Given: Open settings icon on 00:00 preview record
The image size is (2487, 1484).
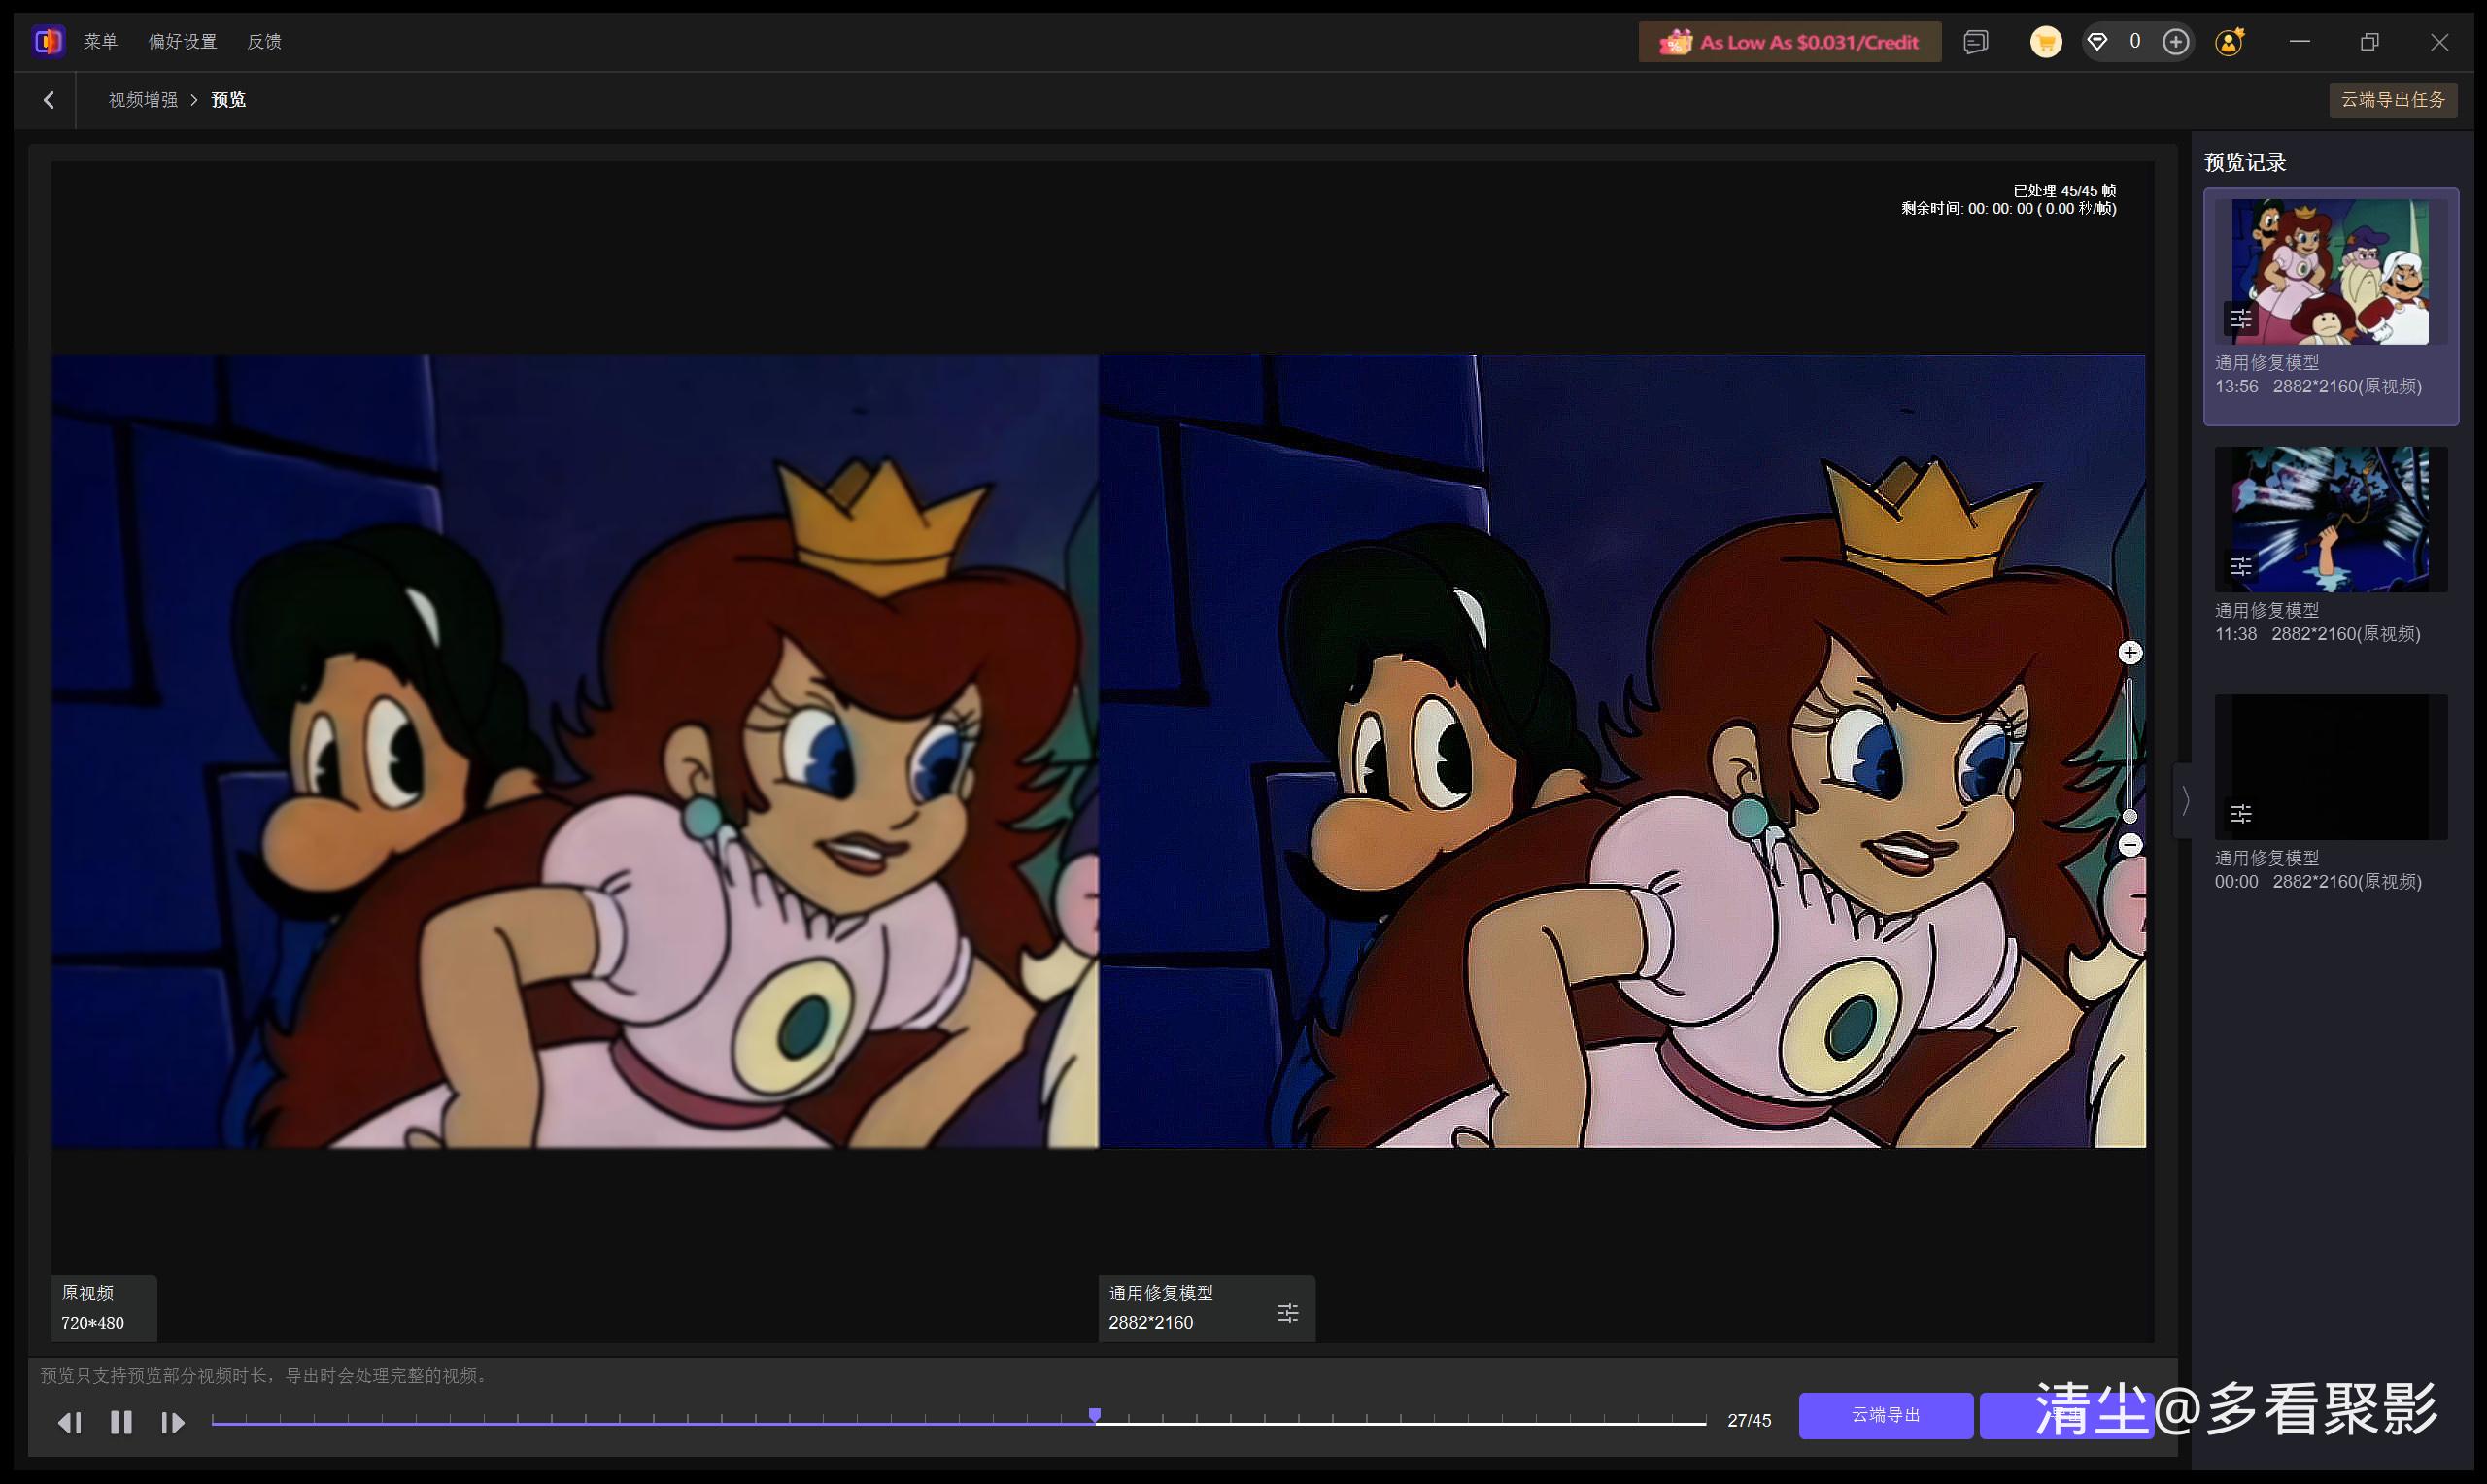Looking at the screenshot, I should coord(2241,814).
